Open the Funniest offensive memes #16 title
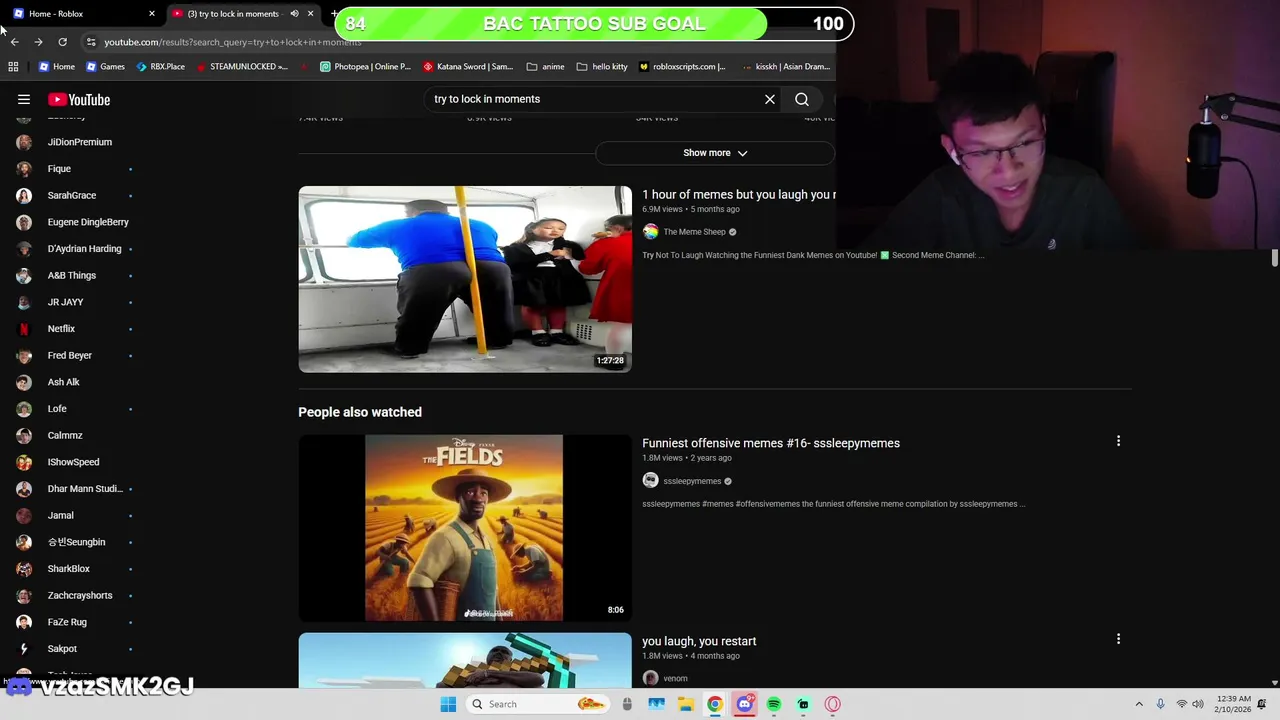Screen dimensions: 1280x720 click(x=771, y=443)
